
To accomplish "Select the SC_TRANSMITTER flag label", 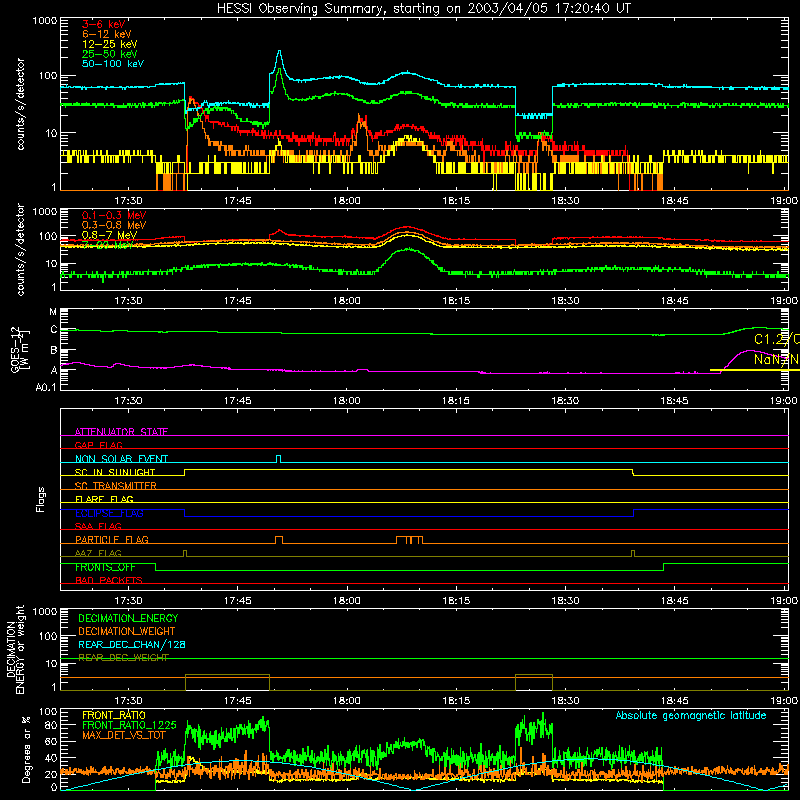I will pos(116,486).
